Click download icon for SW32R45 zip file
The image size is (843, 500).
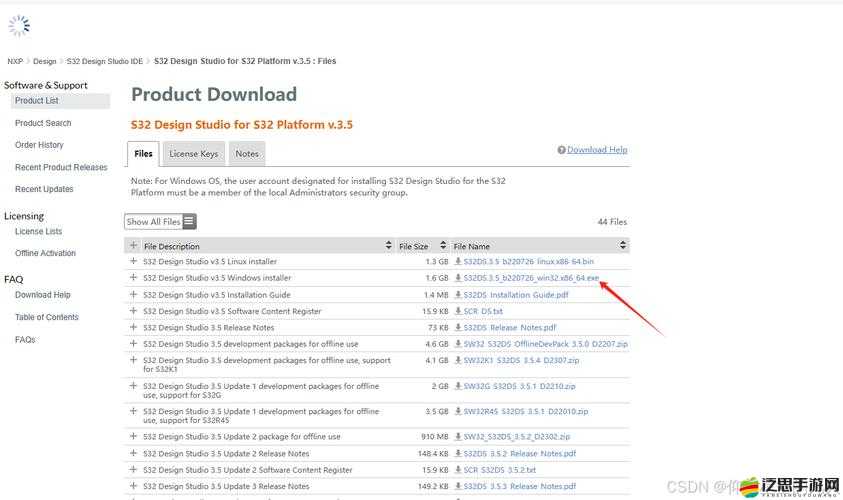pyautogui.click(x=458, y=411)
